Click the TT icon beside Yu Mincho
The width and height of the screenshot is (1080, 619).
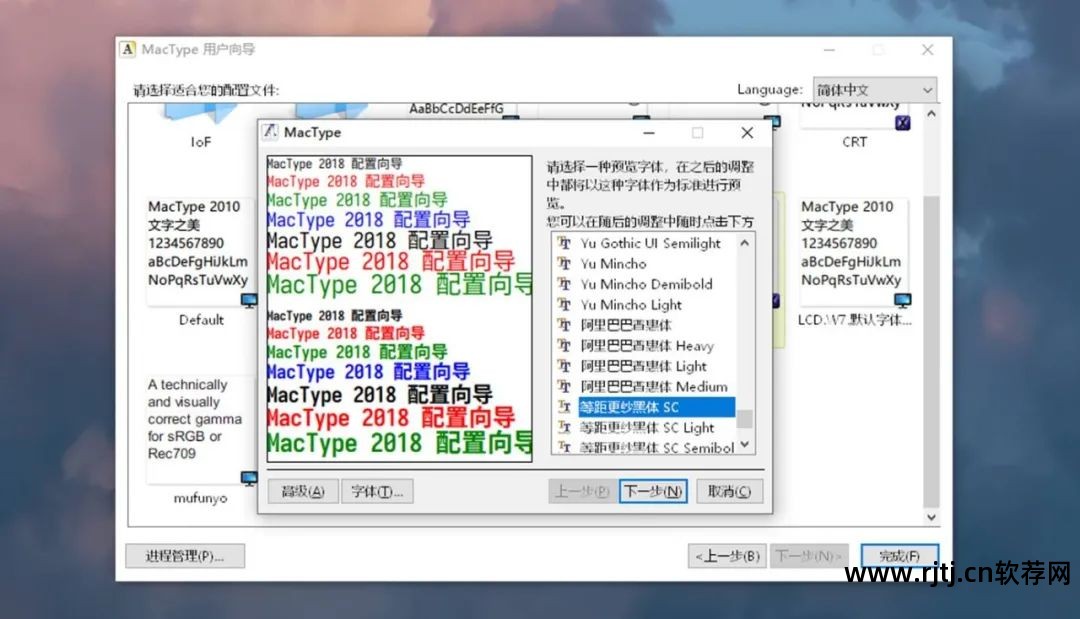pos(563,263)
